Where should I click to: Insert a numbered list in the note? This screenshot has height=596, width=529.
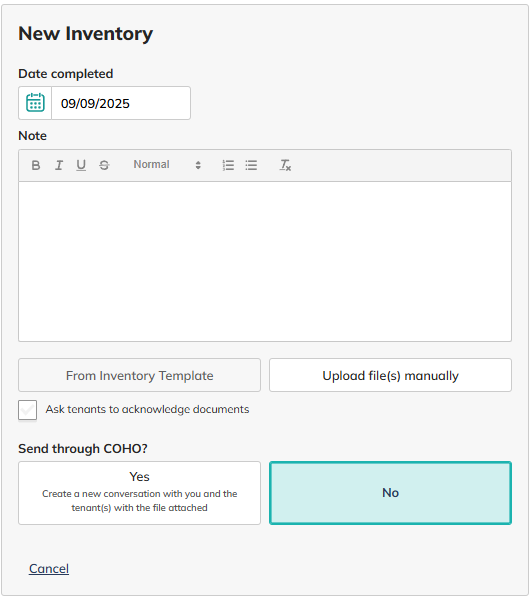pyautogui.click(x=228, y=165)
